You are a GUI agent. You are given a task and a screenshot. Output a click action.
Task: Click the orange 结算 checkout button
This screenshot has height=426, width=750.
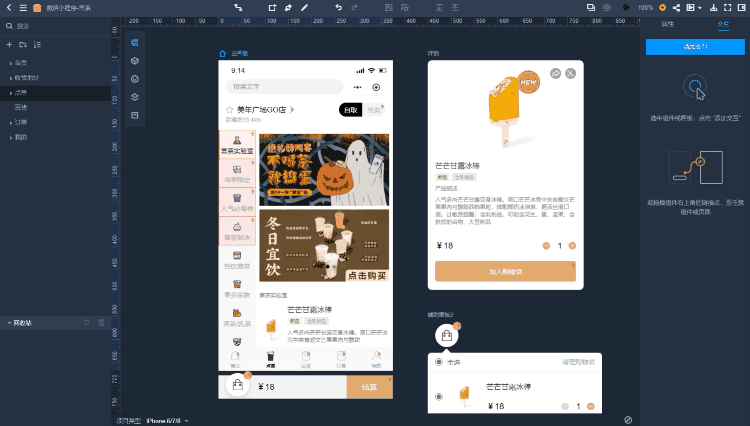[x=369, y=387]
